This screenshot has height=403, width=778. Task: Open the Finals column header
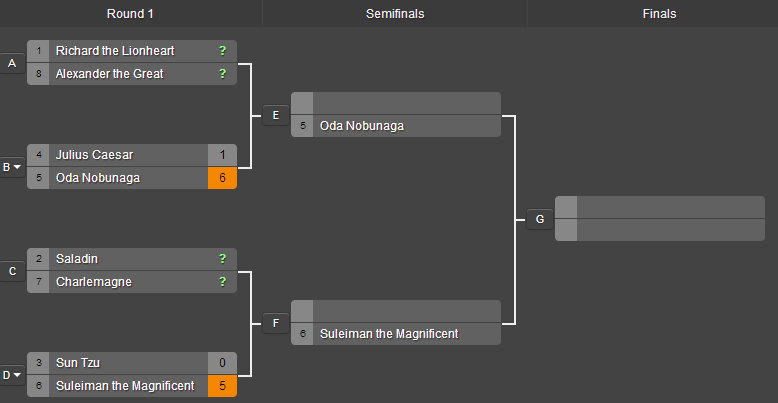[x=659, y=14]
